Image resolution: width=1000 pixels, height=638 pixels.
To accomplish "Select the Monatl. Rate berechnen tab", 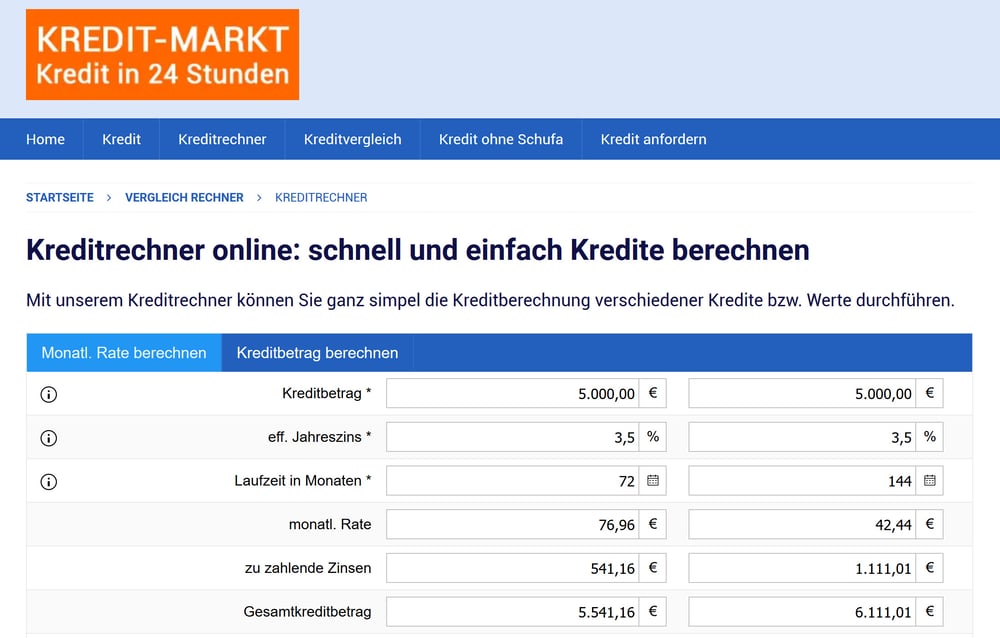I will pyautogui.click(x=124, y=353).
